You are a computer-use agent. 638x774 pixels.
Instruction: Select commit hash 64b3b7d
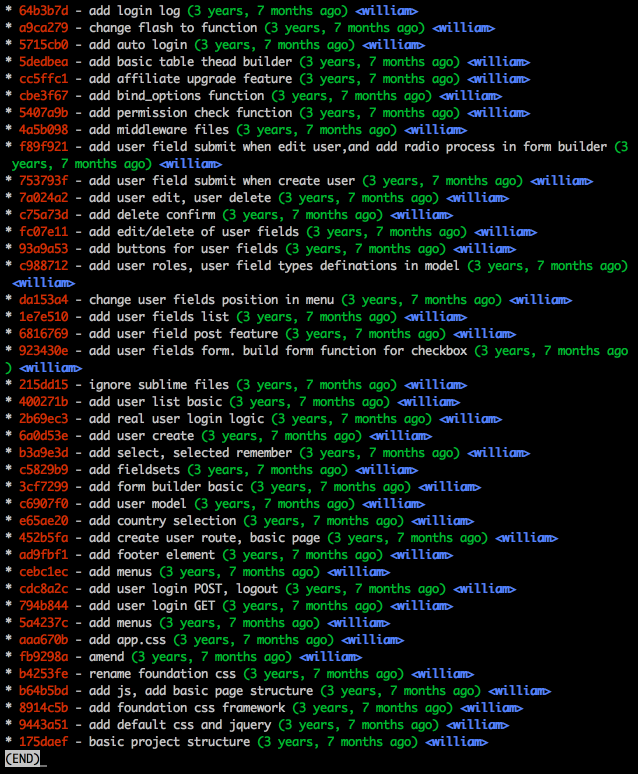coord(43,10)
